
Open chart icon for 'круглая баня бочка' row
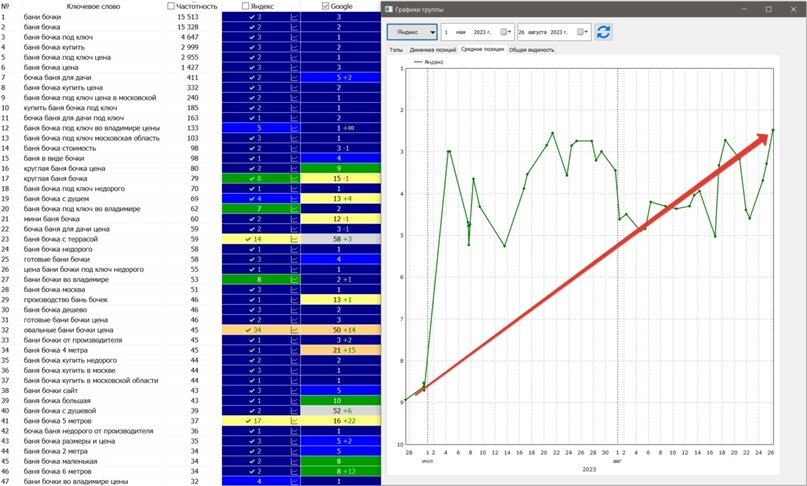[295, 179]
